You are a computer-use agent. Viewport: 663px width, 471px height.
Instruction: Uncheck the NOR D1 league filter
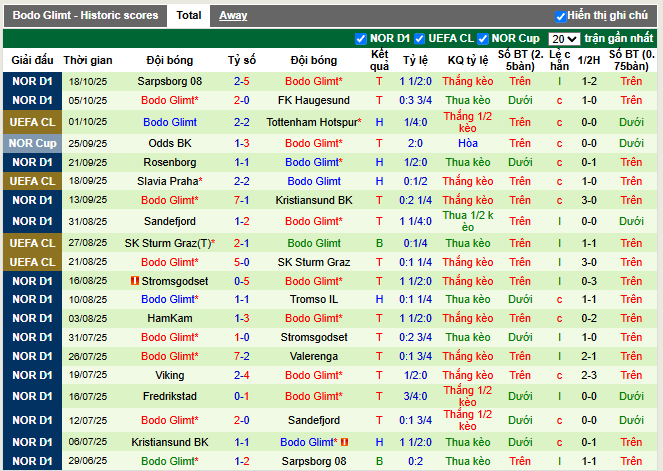[x=361, y=39]
